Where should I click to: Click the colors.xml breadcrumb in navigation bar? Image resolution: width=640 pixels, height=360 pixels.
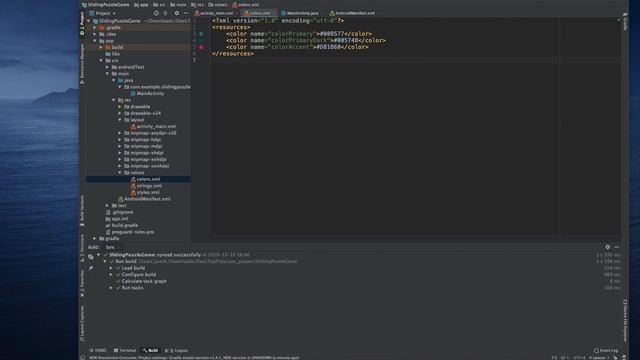pos(246,4)
